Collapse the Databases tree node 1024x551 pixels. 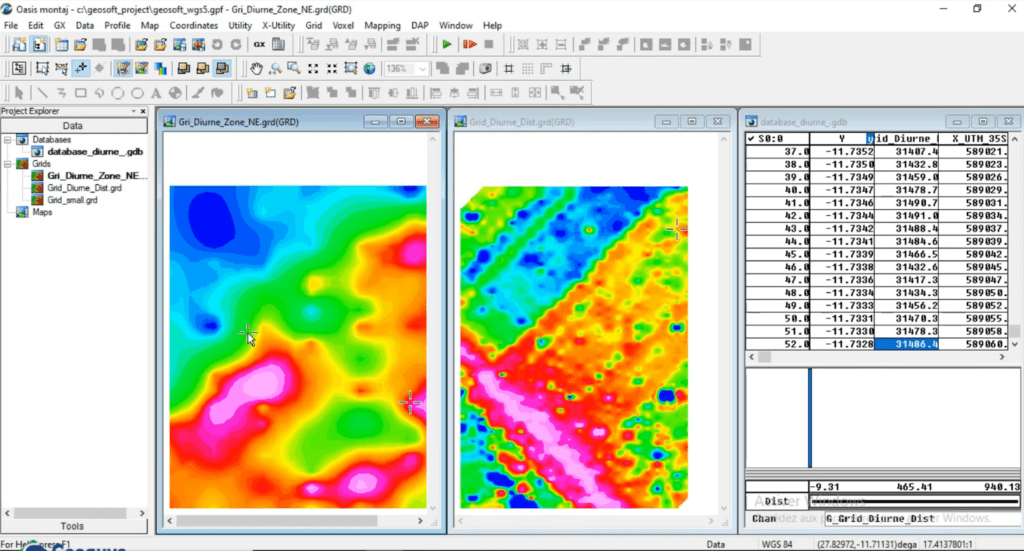8,140
